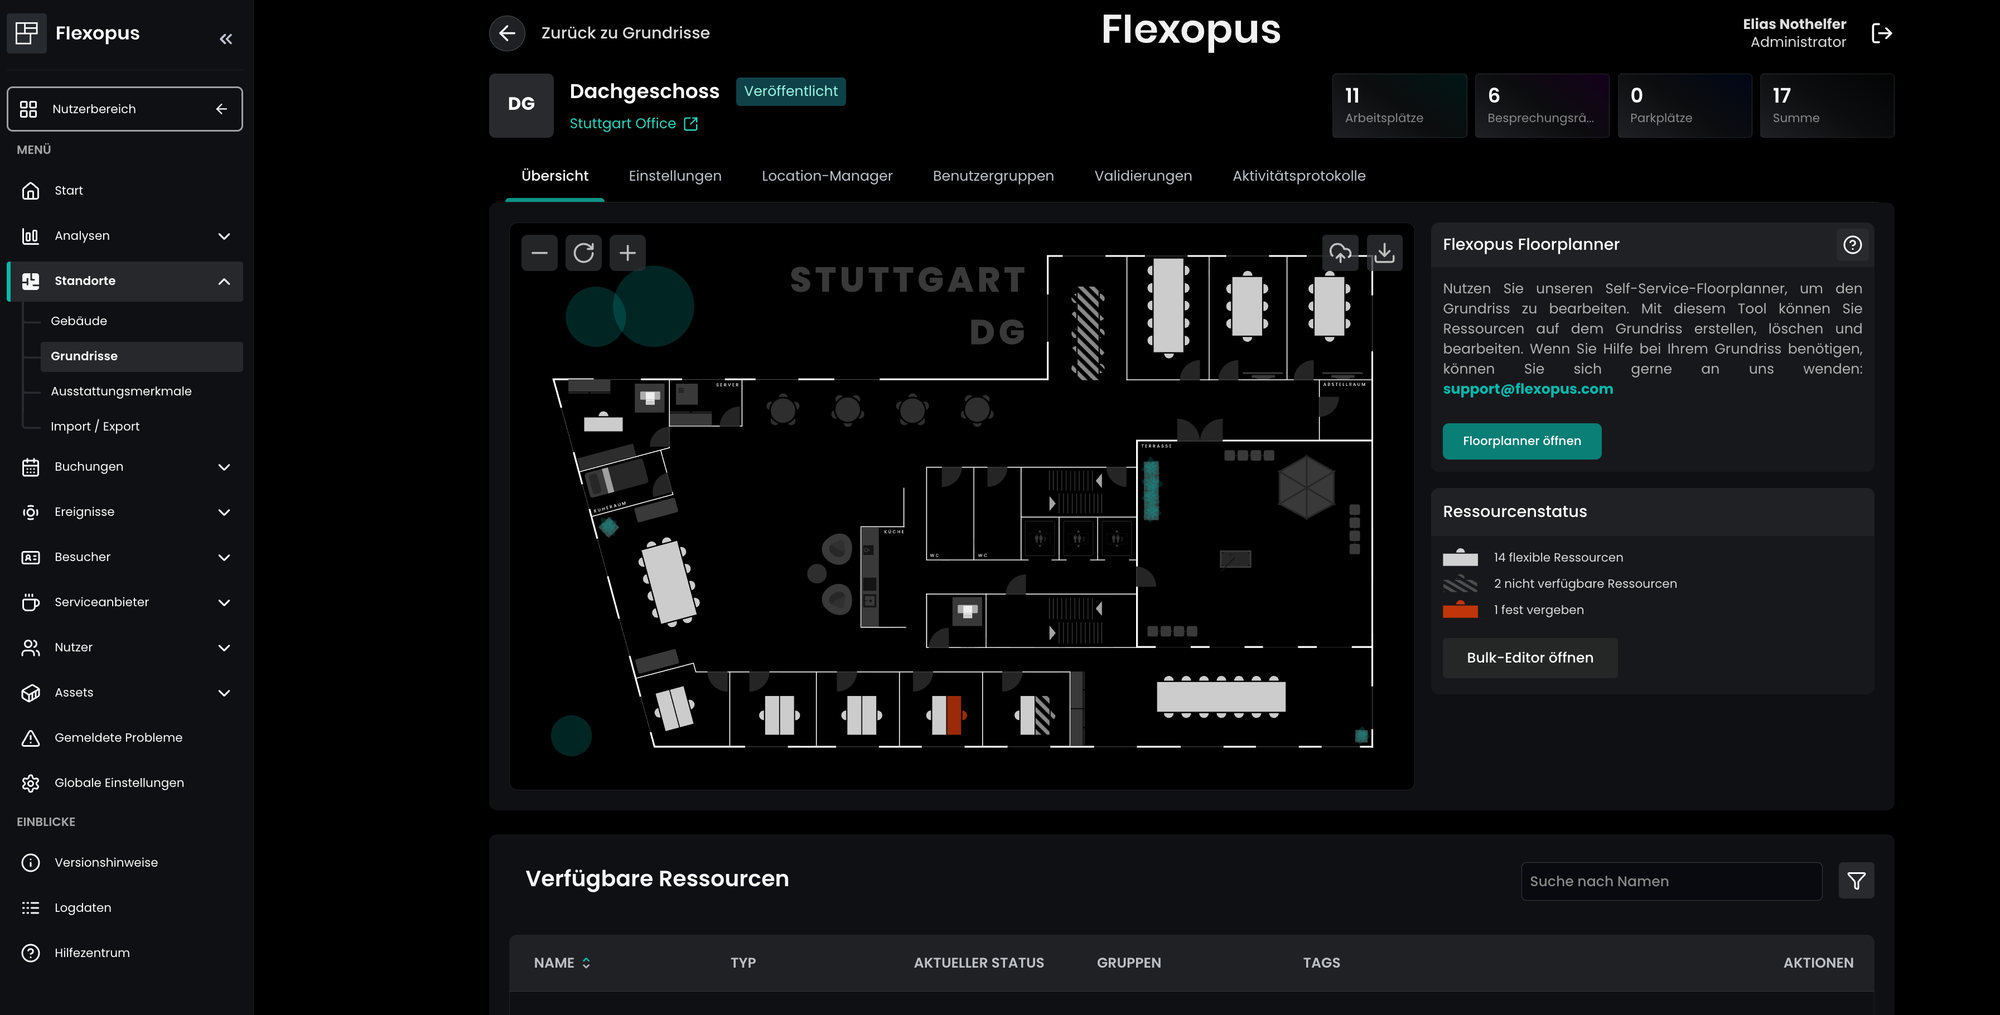Click the cloud upload icon on floor plan
Image resolution: width=2000 pixels, height=1015 pixels.
[x=1340, y=253]
